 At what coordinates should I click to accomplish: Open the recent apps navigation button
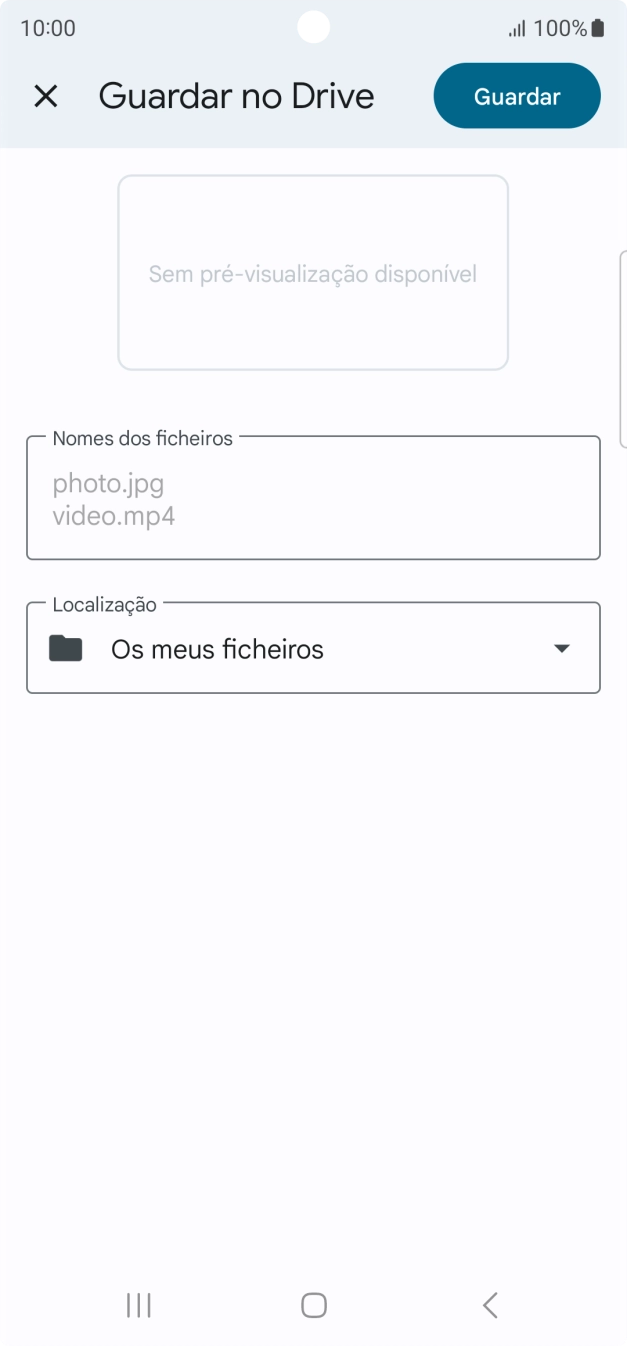(x=138, y=1305)
